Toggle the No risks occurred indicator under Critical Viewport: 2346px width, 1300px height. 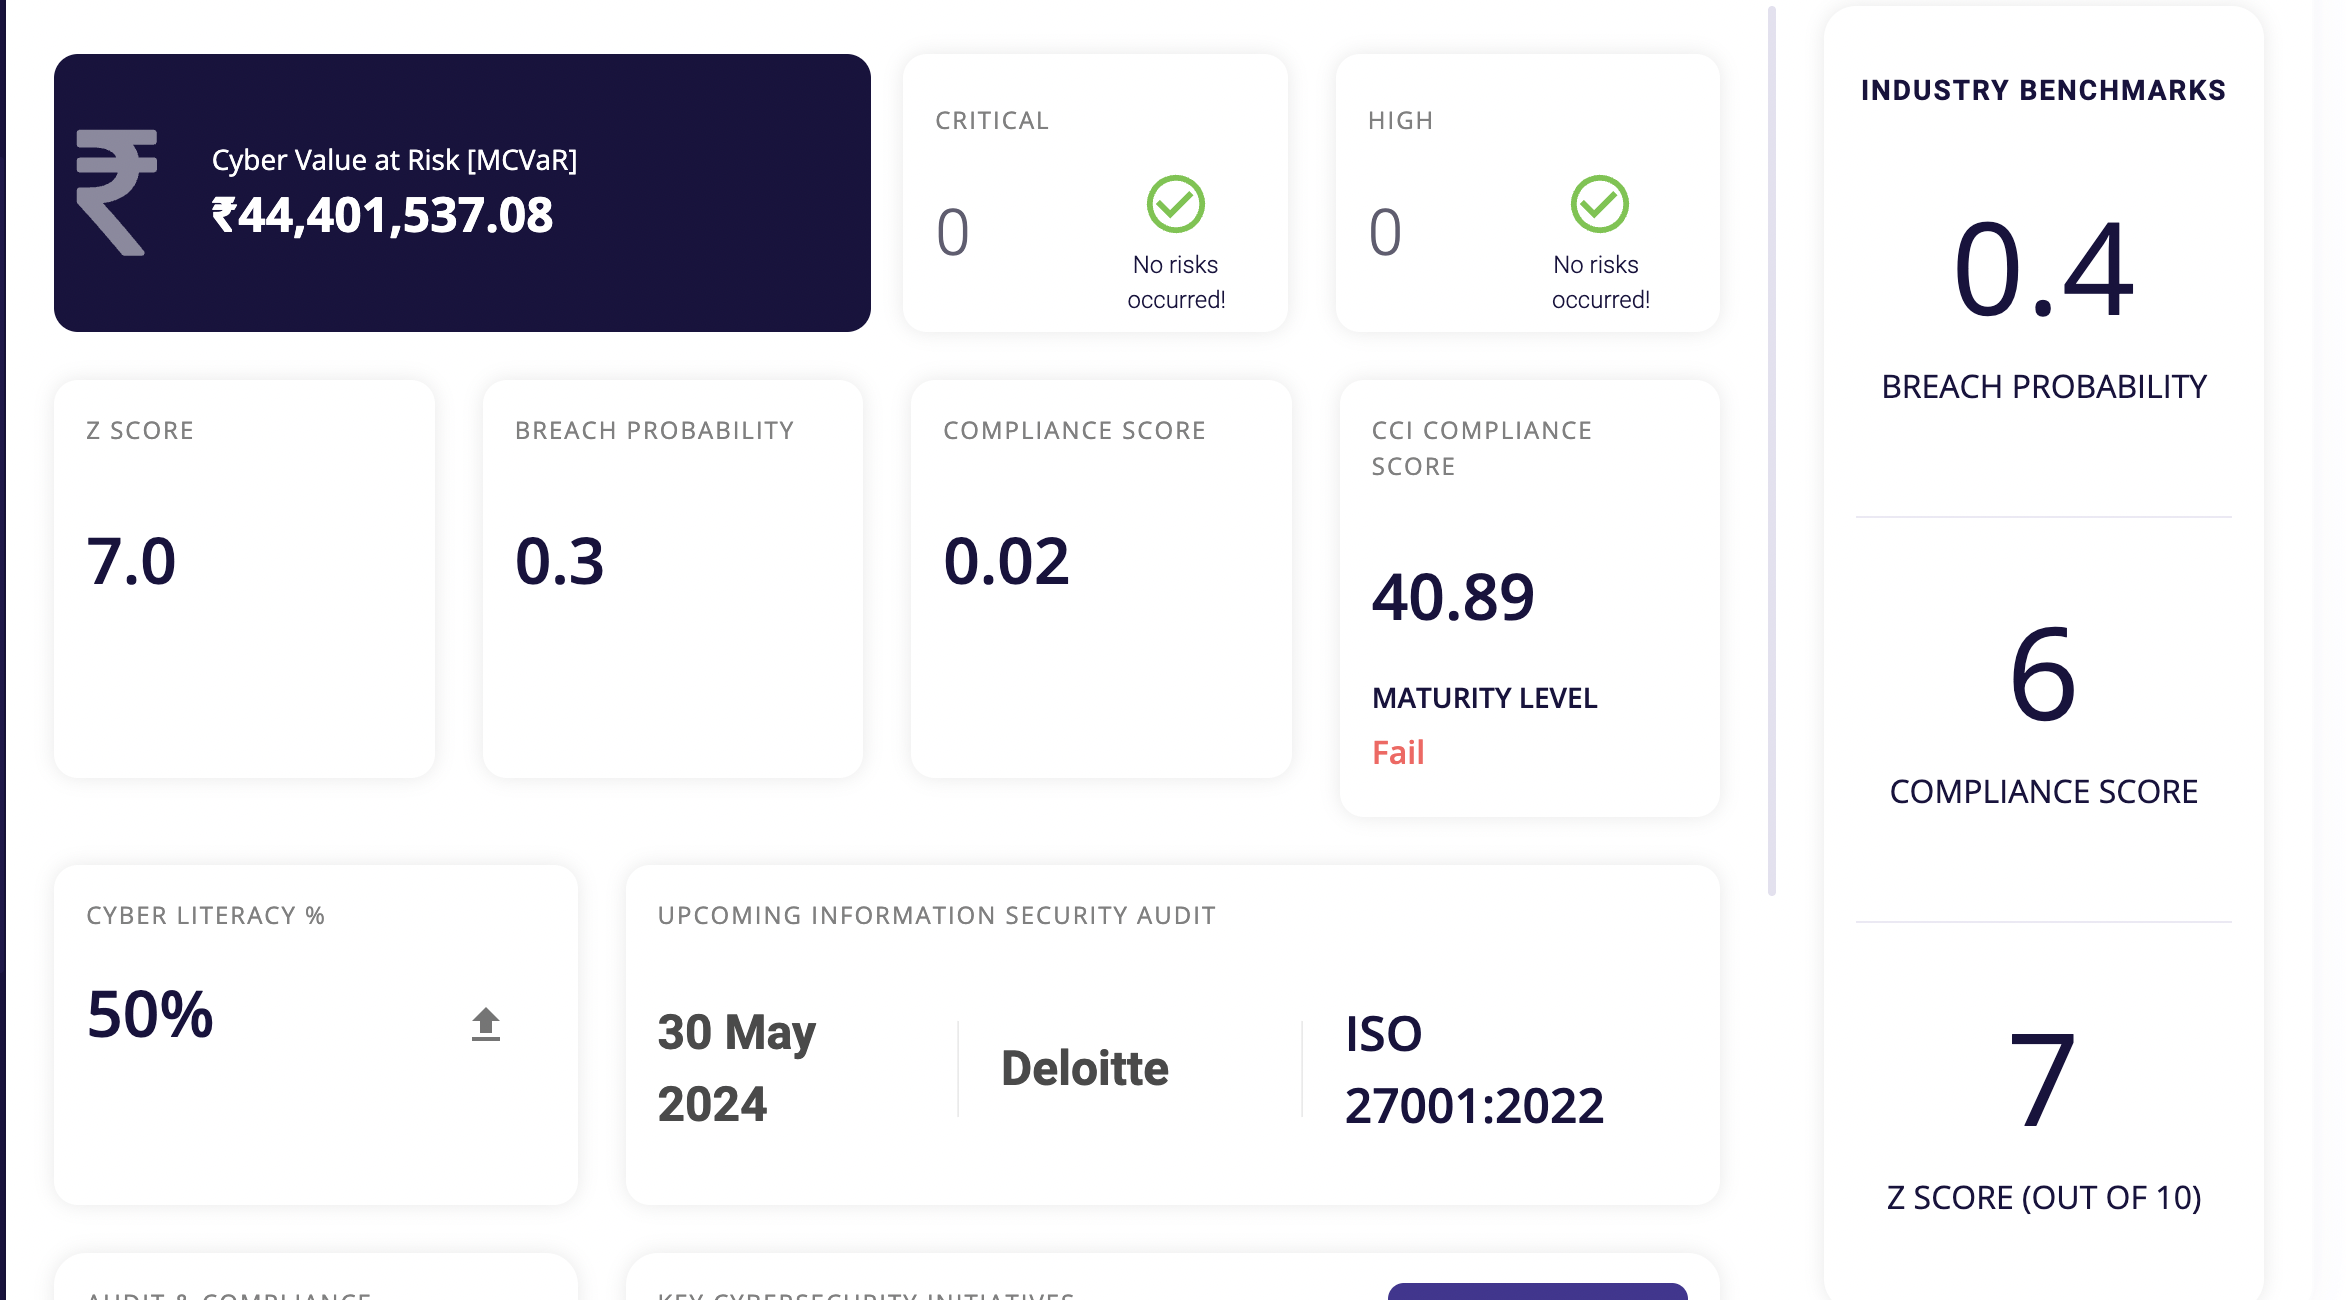click(1177, 280)
